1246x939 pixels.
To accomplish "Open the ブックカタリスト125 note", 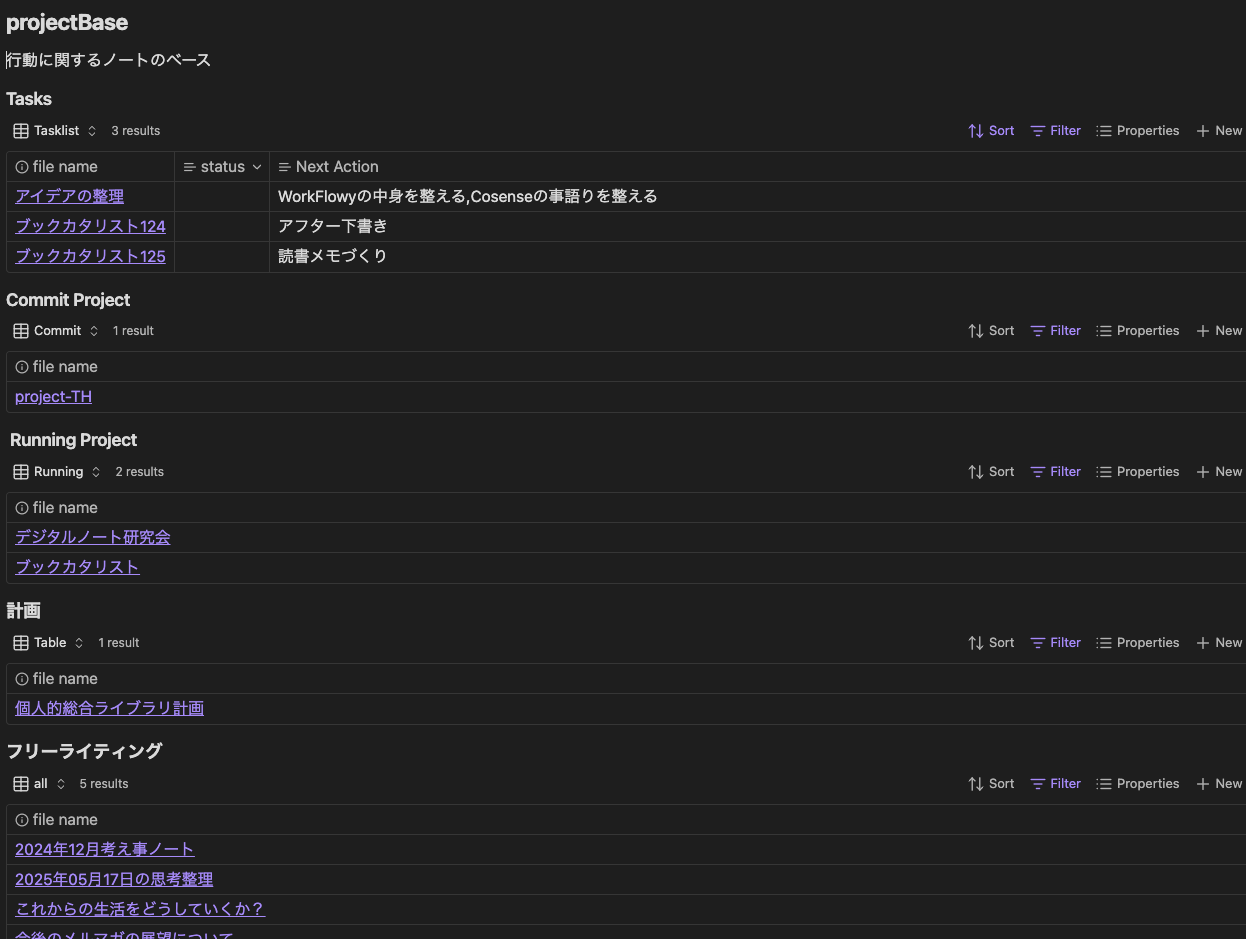I will click(90, 257).
